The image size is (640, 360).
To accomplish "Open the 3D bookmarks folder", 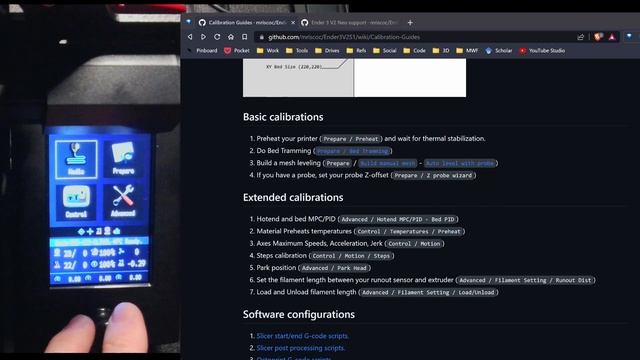I will tap(441, 51).
